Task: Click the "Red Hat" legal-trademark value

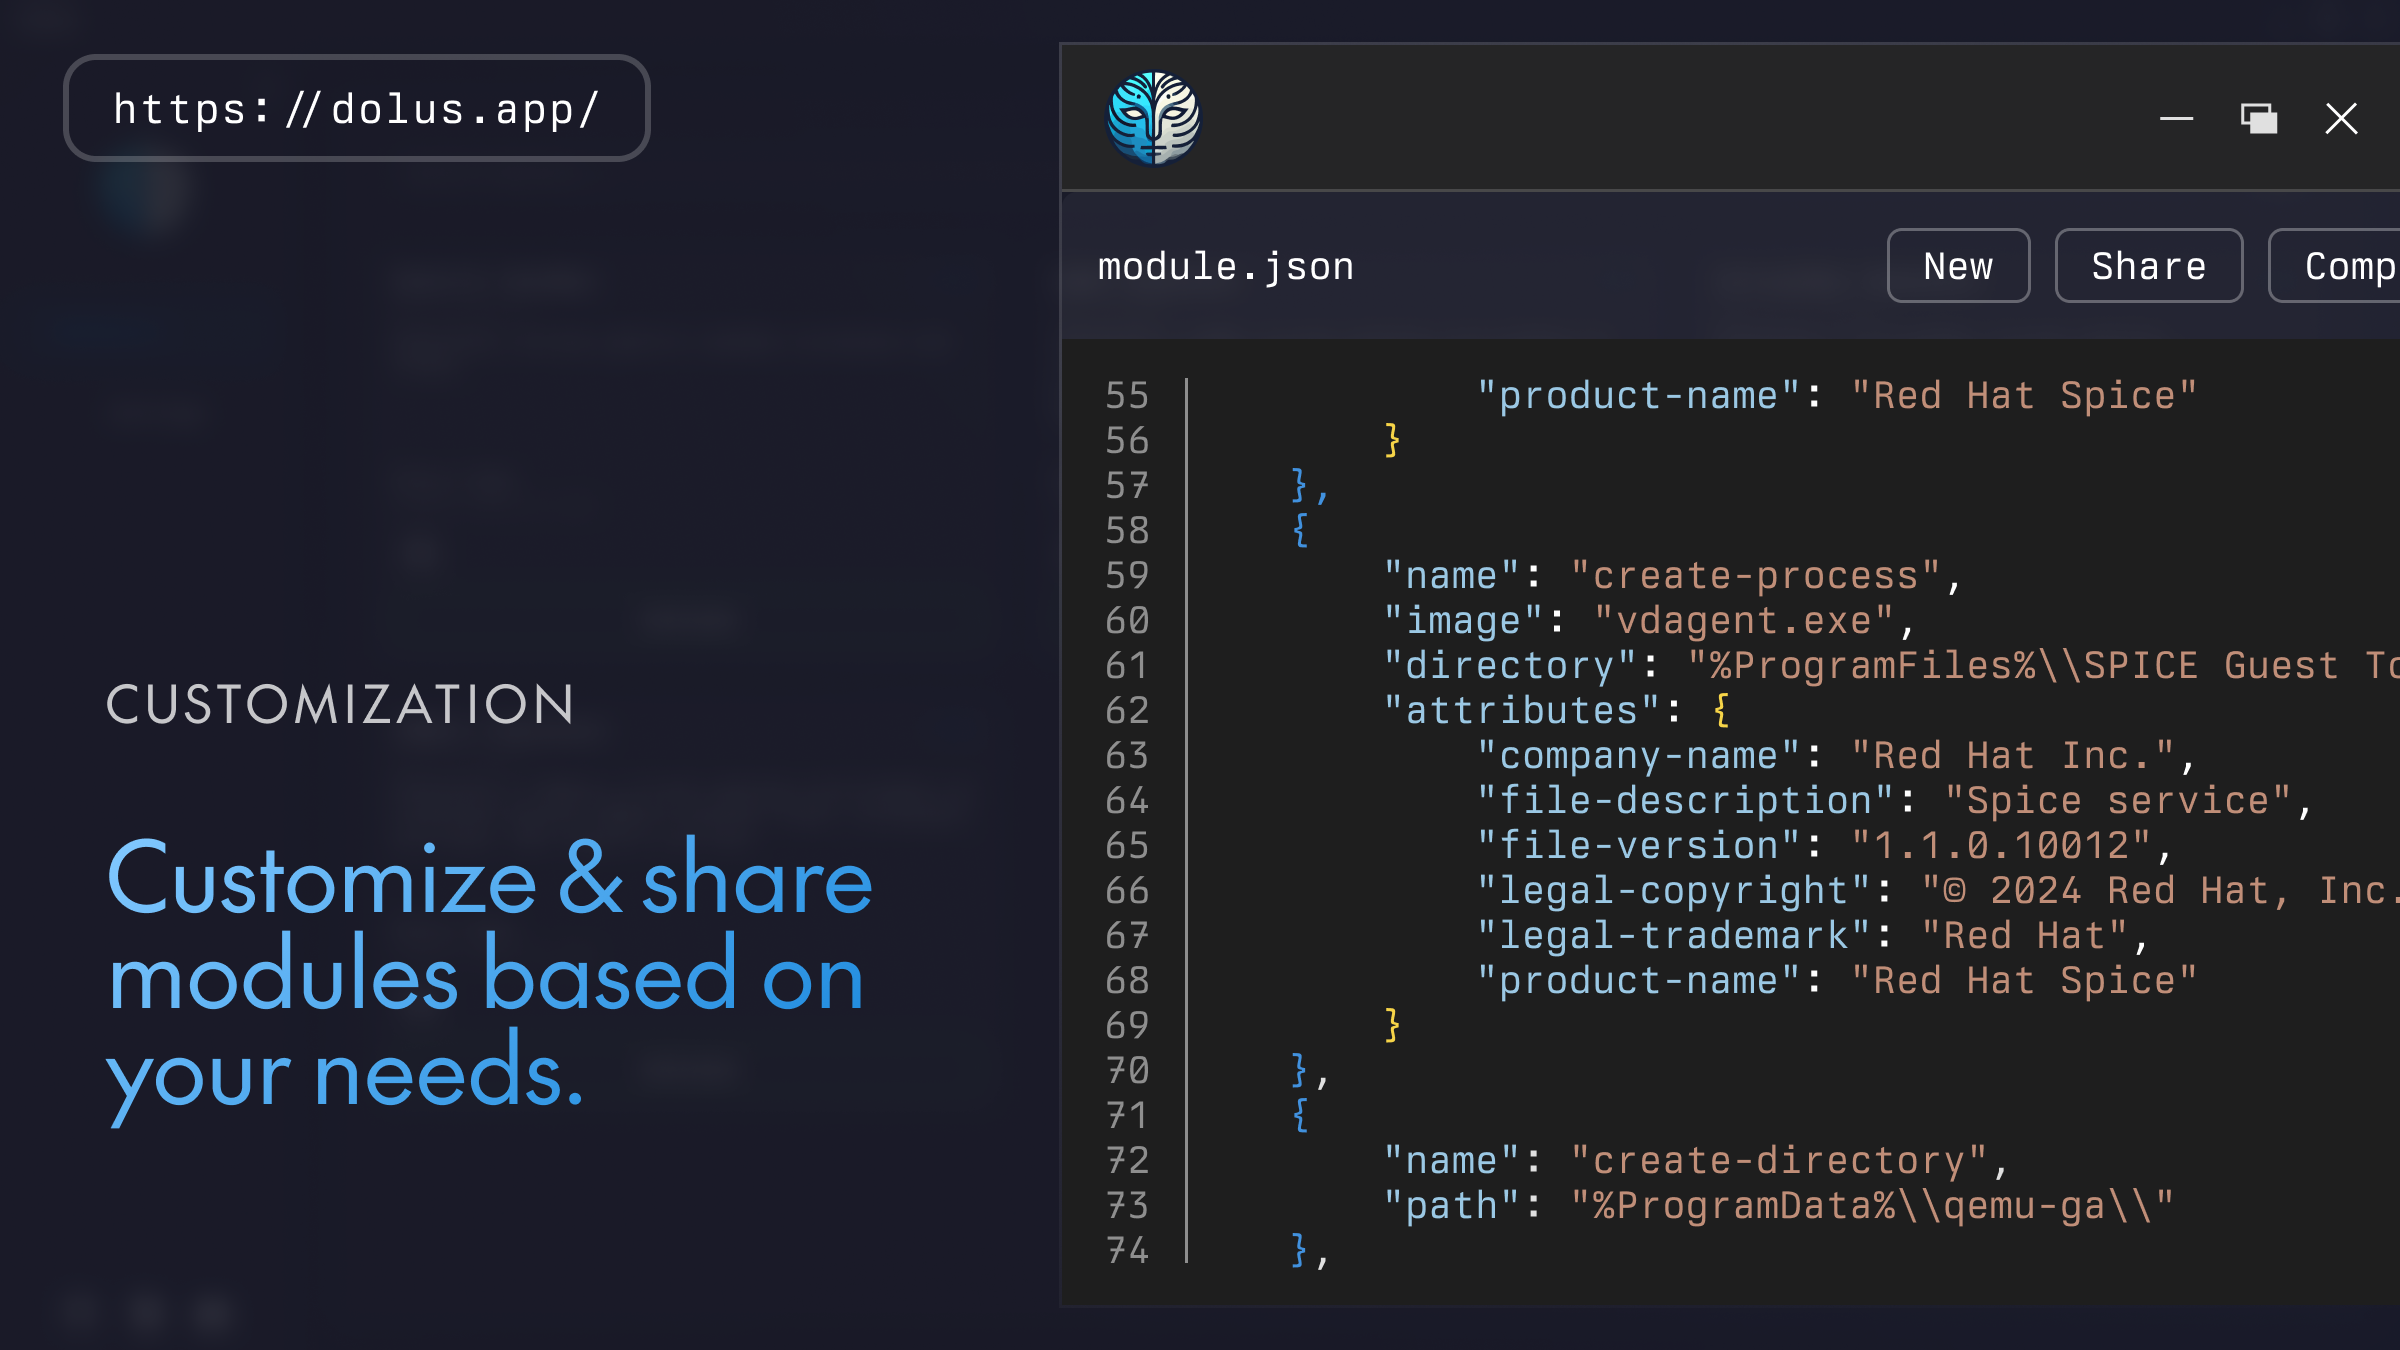Action: tap(2024, 935)
